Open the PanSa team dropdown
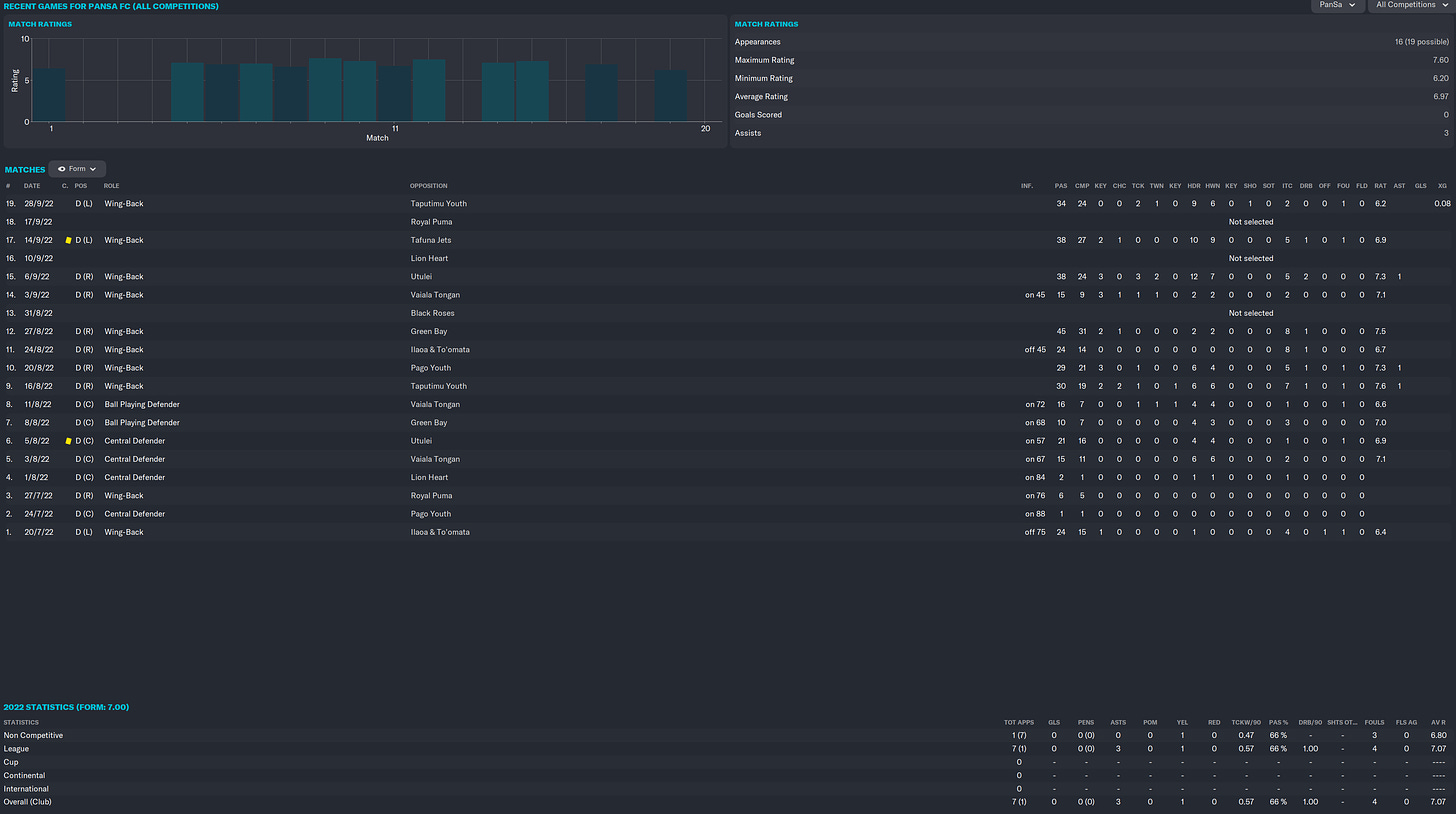 coord(1338,5)
